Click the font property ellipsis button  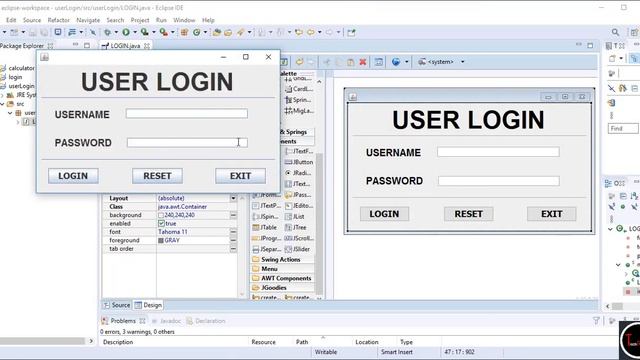coord(233,232)
